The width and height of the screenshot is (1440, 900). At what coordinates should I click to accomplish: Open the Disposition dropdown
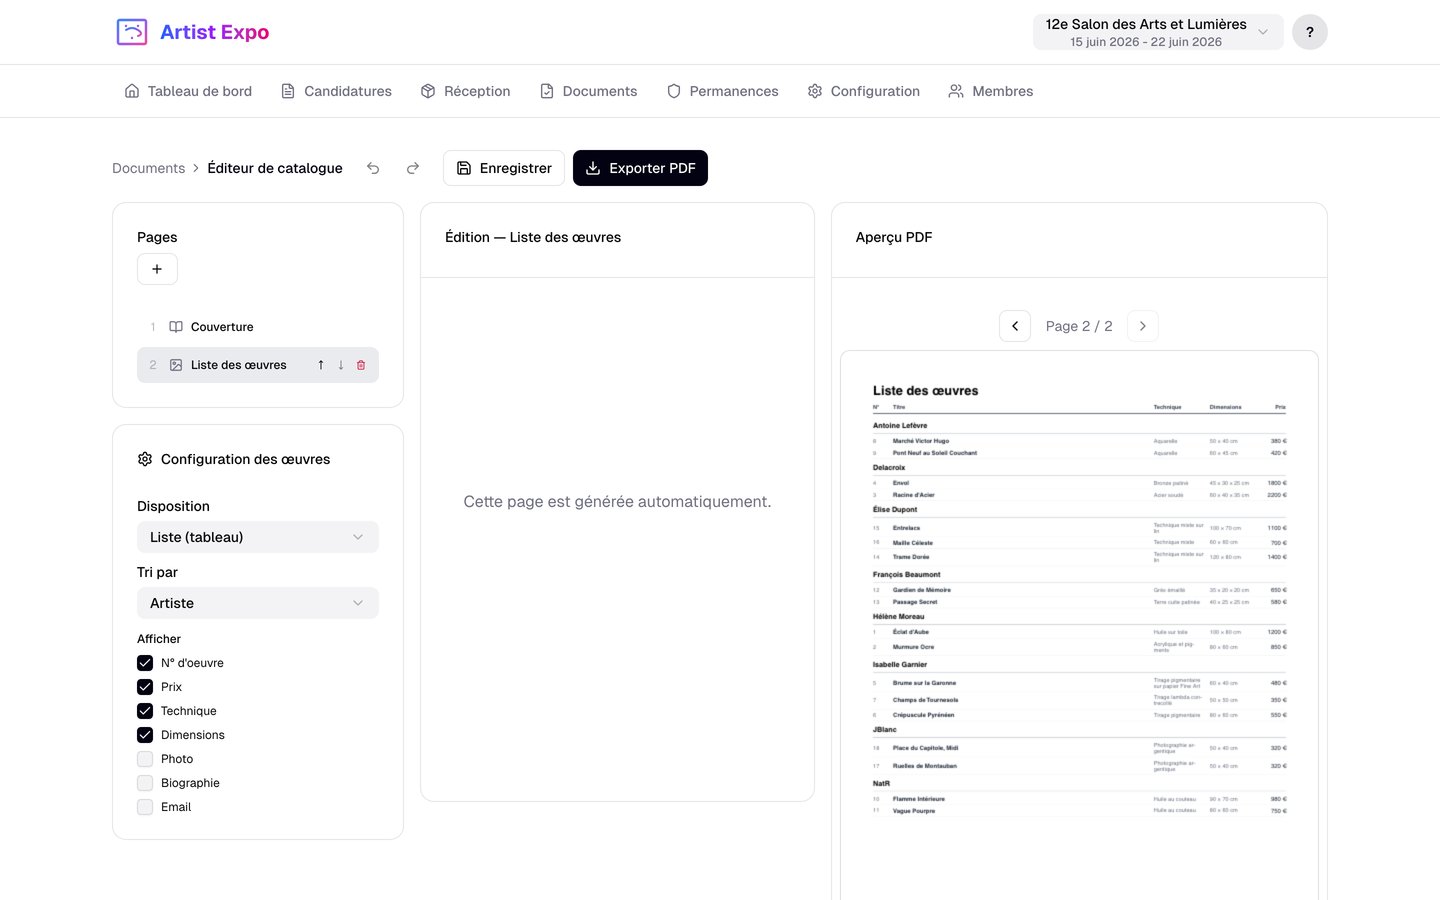(258, 537)
